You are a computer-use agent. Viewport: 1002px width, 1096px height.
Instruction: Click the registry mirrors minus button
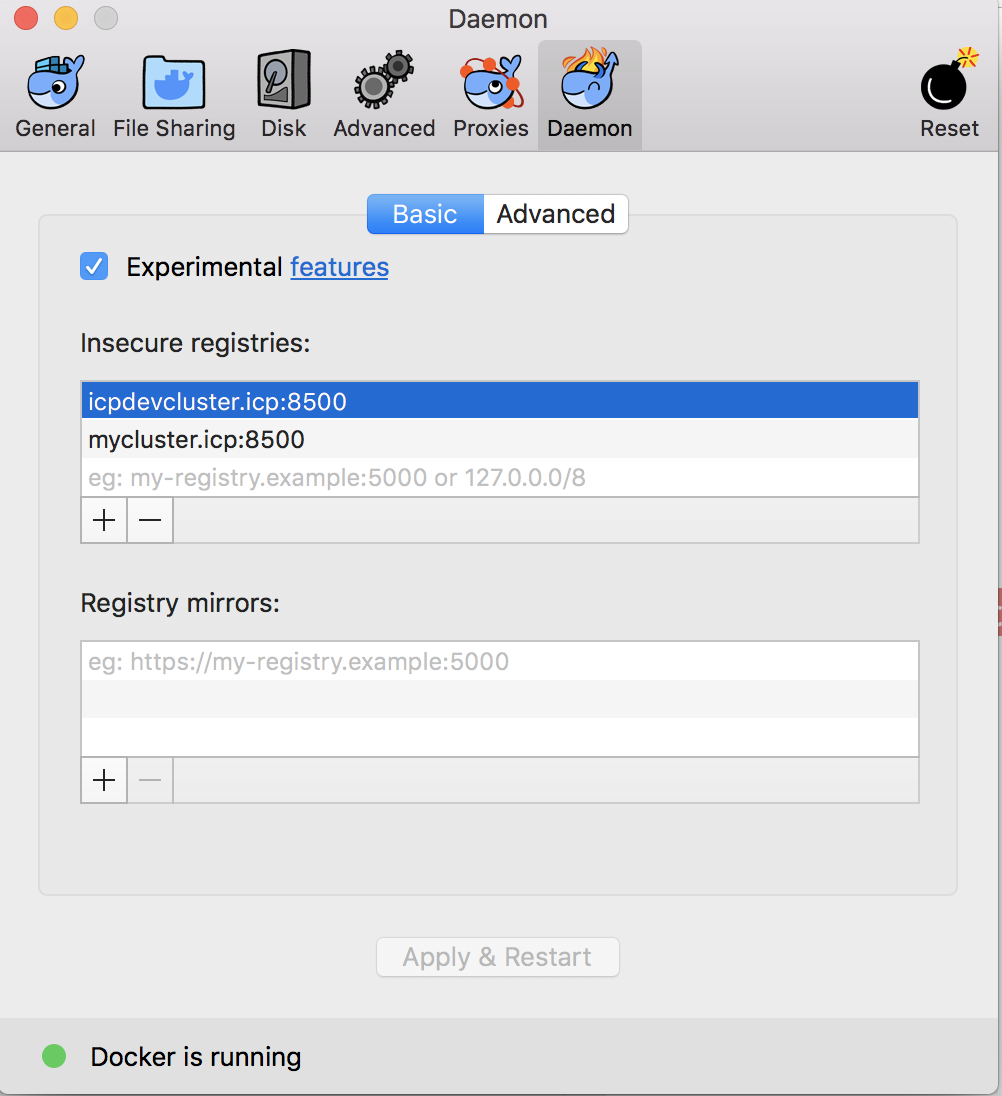(150, 780)
